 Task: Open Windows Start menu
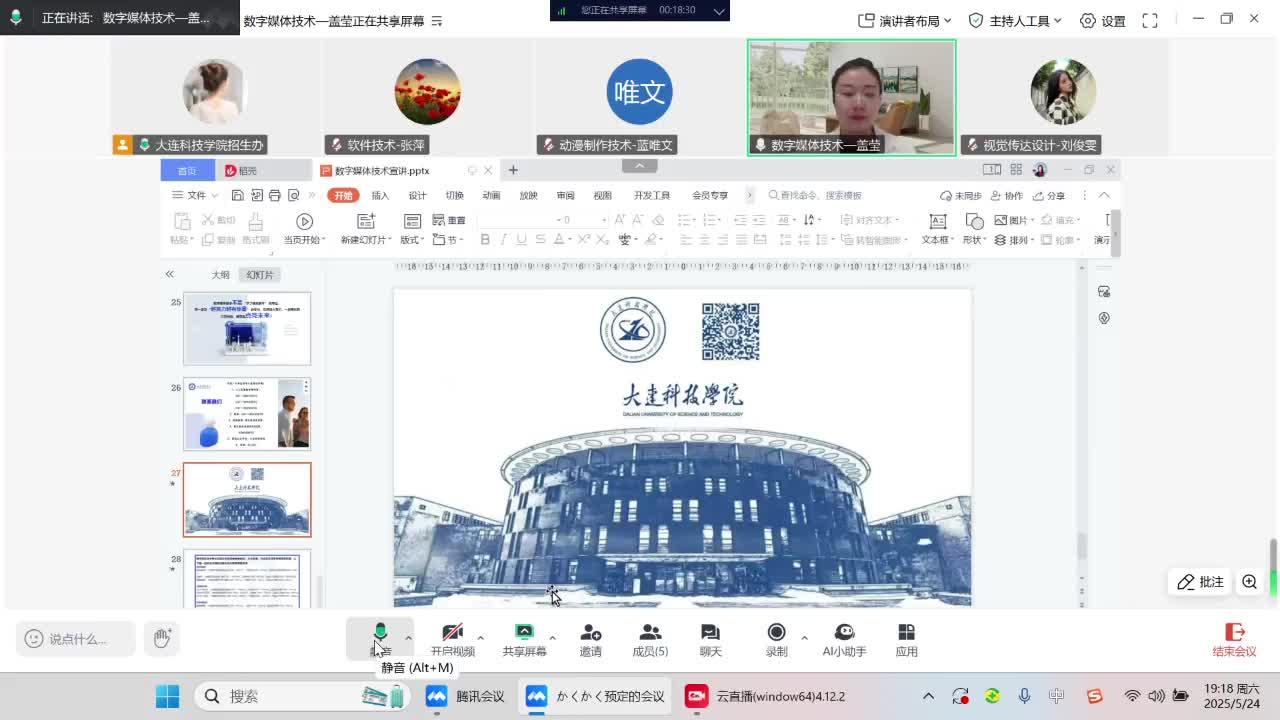tap(167, 696)
